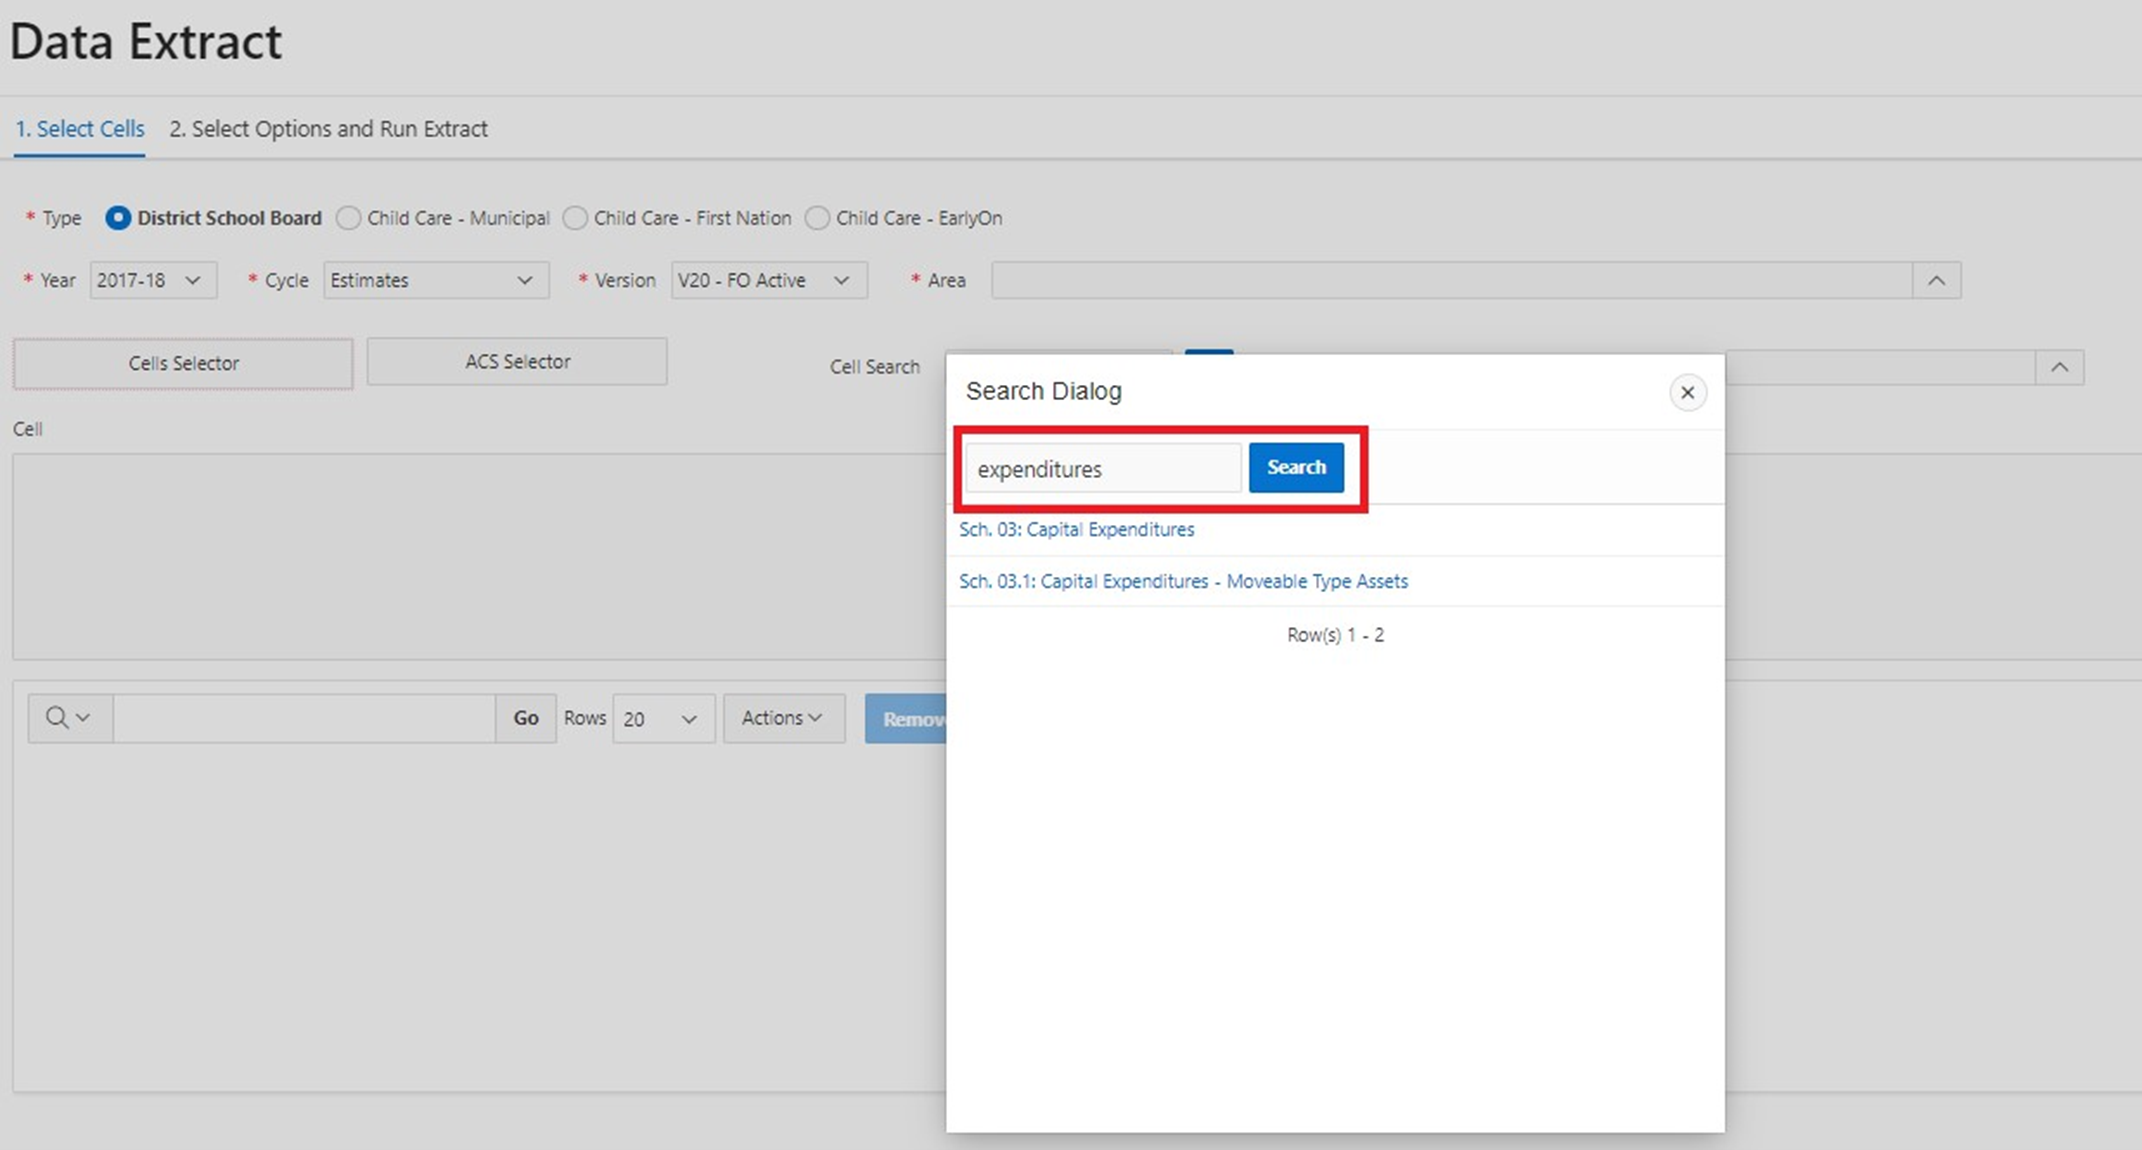Viewport: 2142px width, 1150px height.
Task: Click the Rows per page dropdown showing 20
Action: (657, 719)
